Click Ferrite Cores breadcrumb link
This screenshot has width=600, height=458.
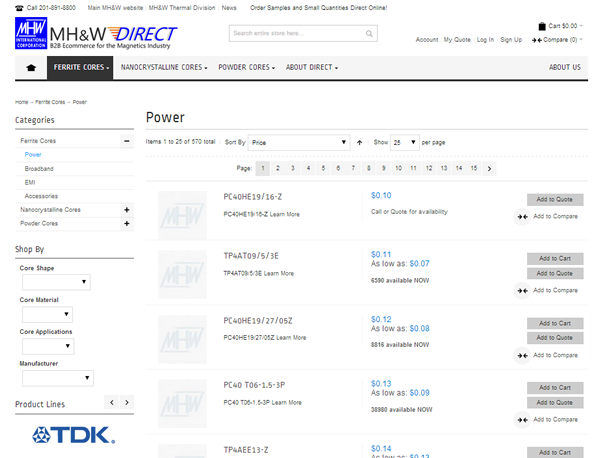pyautogui.click(x=50, y=102)
